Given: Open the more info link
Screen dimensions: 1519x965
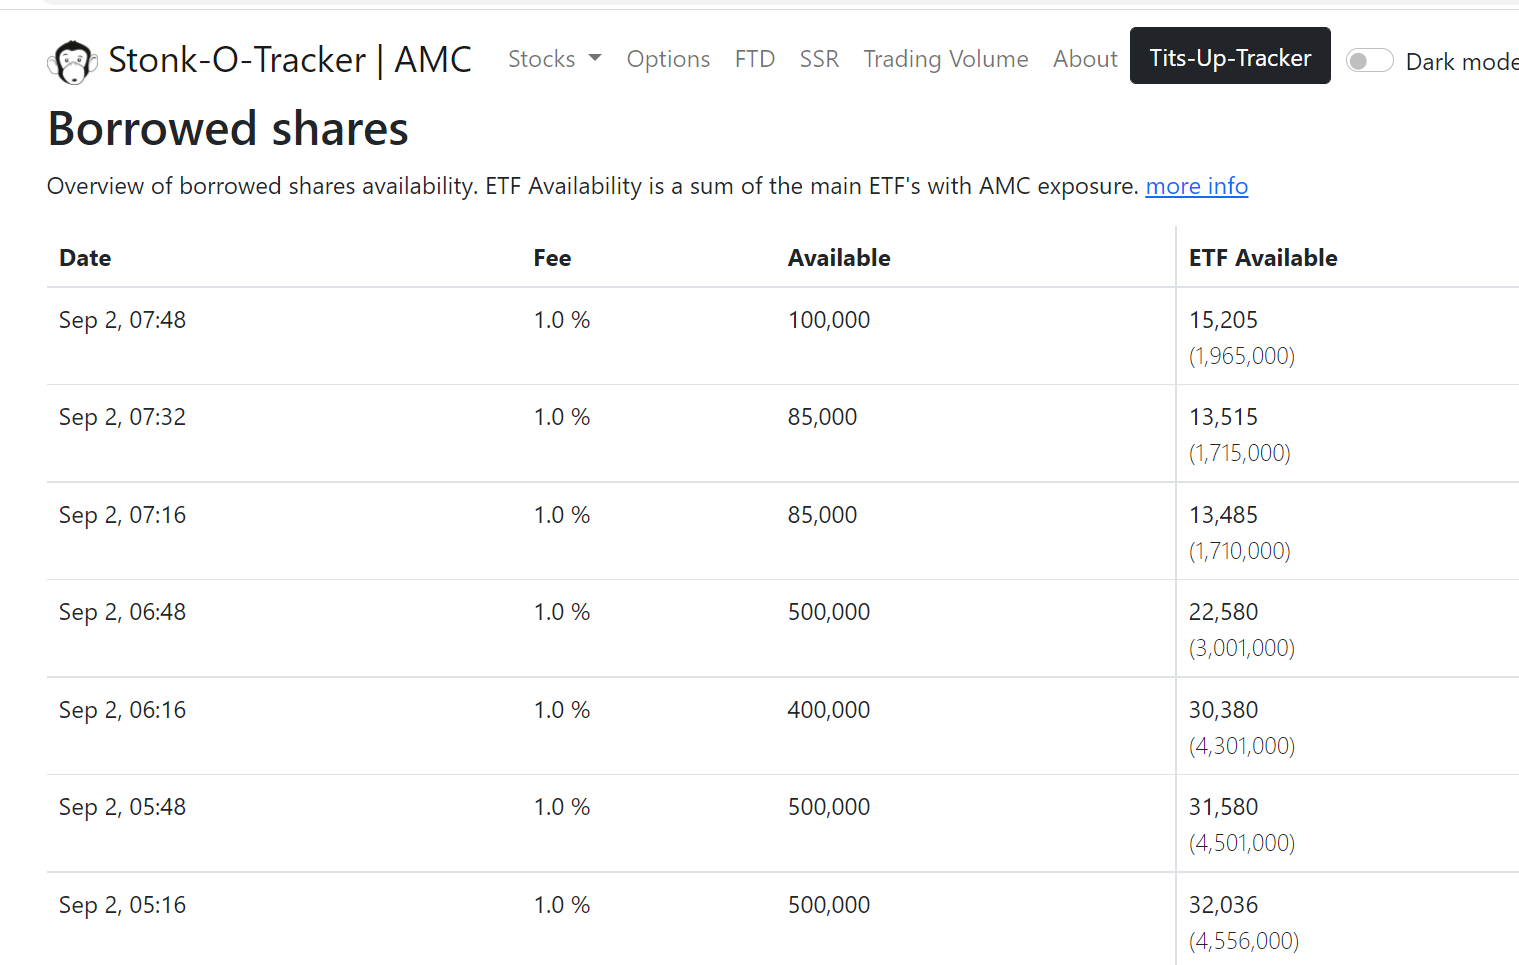Looking at the screenshot, I should pyautogui.click(x=1196, y=186).
